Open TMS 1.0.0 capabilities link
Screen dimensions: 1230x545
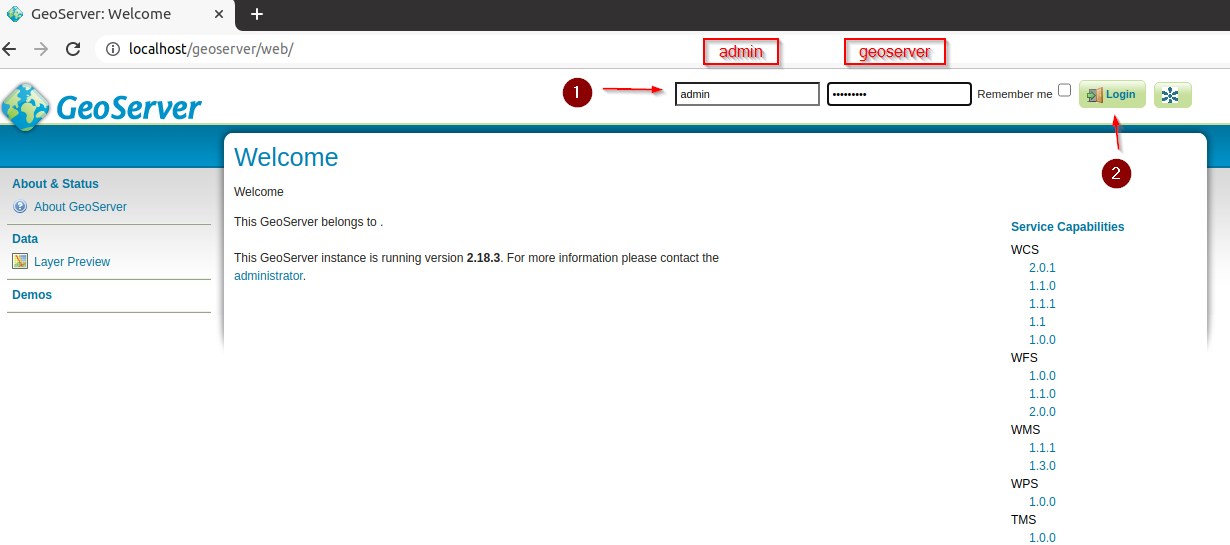pyautogui.click(x=1042, y=538)
